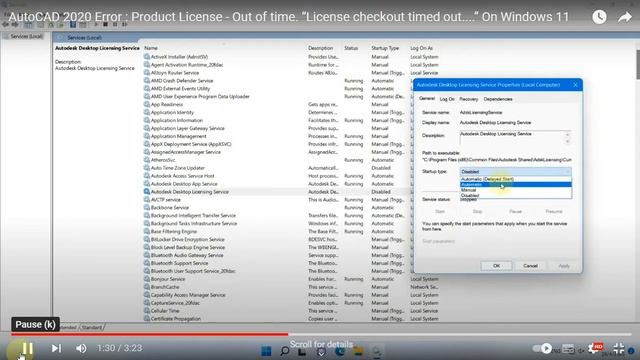Screen dimensions: 640x360
Task: Click Cancel in the properties dialog
Action: 530,266
